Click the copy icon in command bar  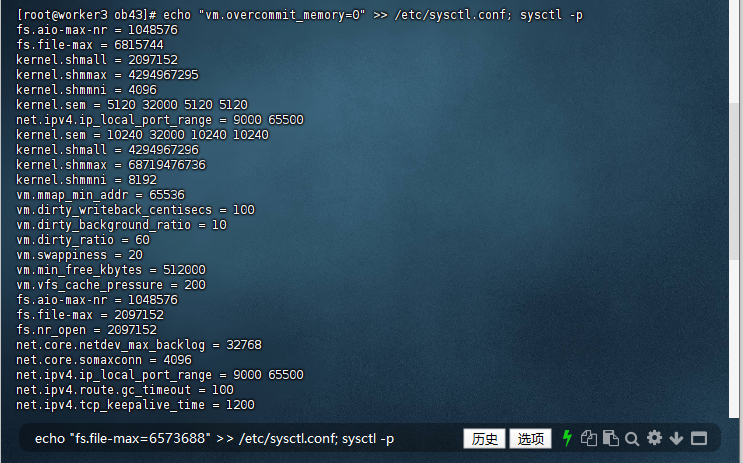click(x=589, y=438)
